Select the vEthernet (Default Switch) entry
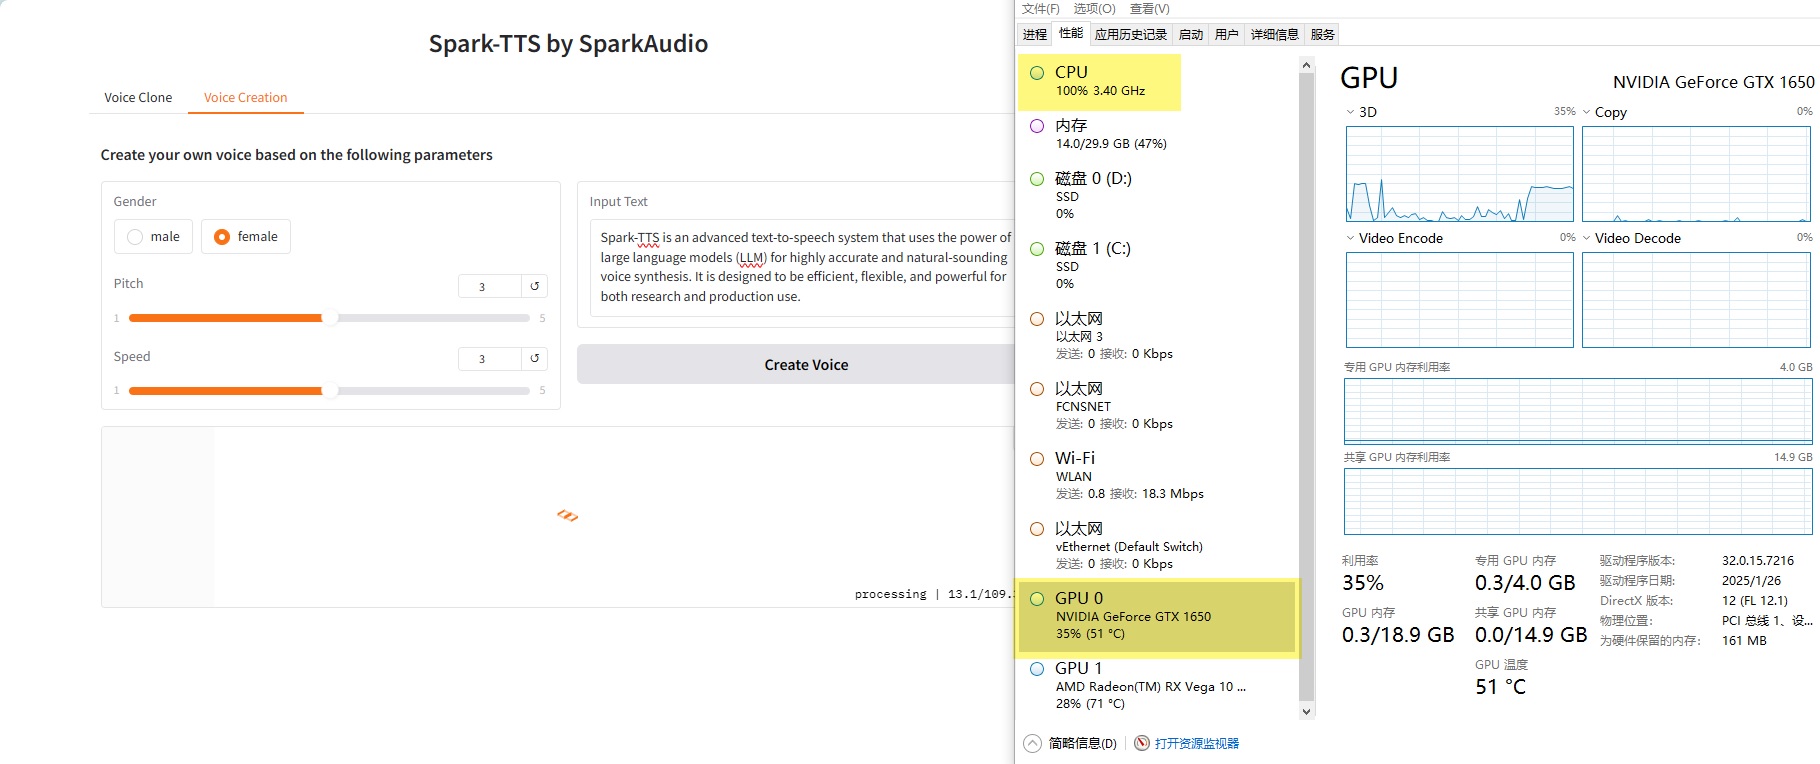Viewport: 1820px width, 764px height. coord(1157,545)
